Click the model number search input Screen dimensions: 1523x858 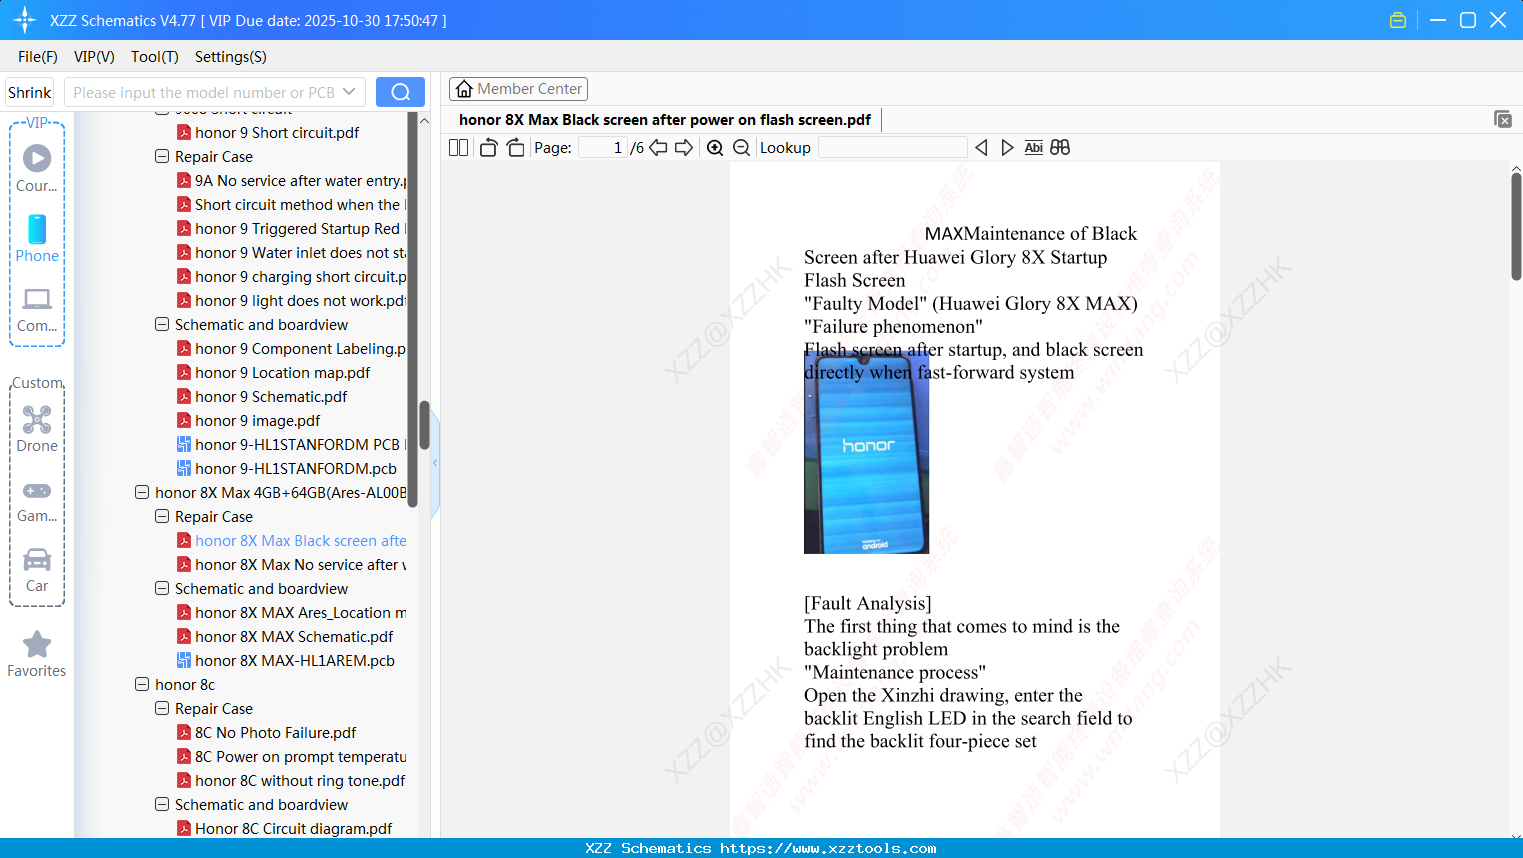[204, 92]
